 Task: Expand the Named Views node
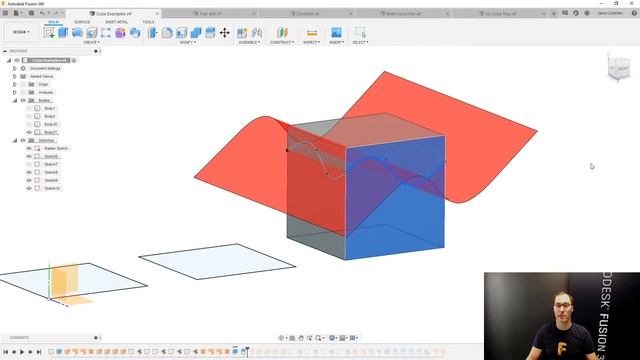[x=15, y=76]
